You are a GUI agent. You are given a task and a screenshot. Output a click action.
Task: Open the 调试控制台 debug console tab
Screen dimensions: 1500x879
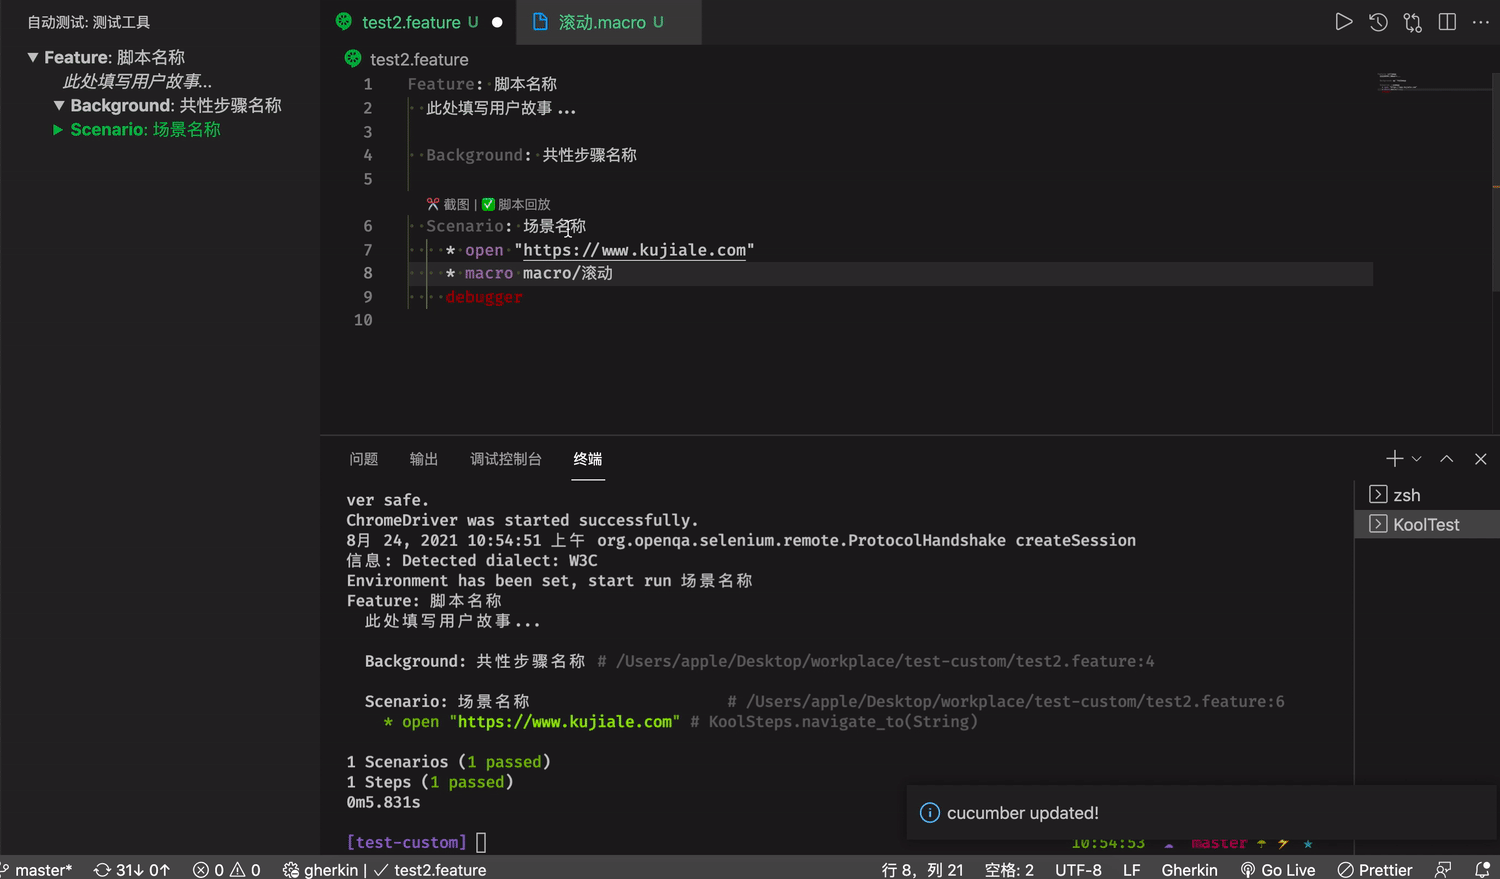coord(506,459)
